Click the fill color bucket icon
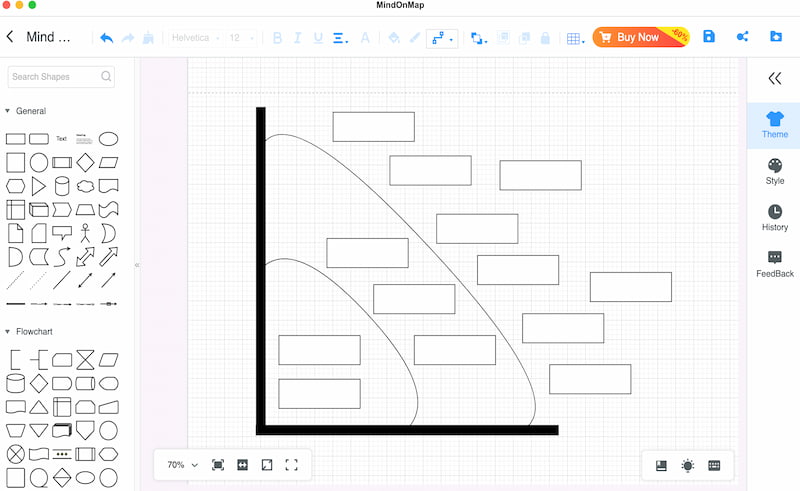This screenshot has height=491, width=800. tap(393, 38)
